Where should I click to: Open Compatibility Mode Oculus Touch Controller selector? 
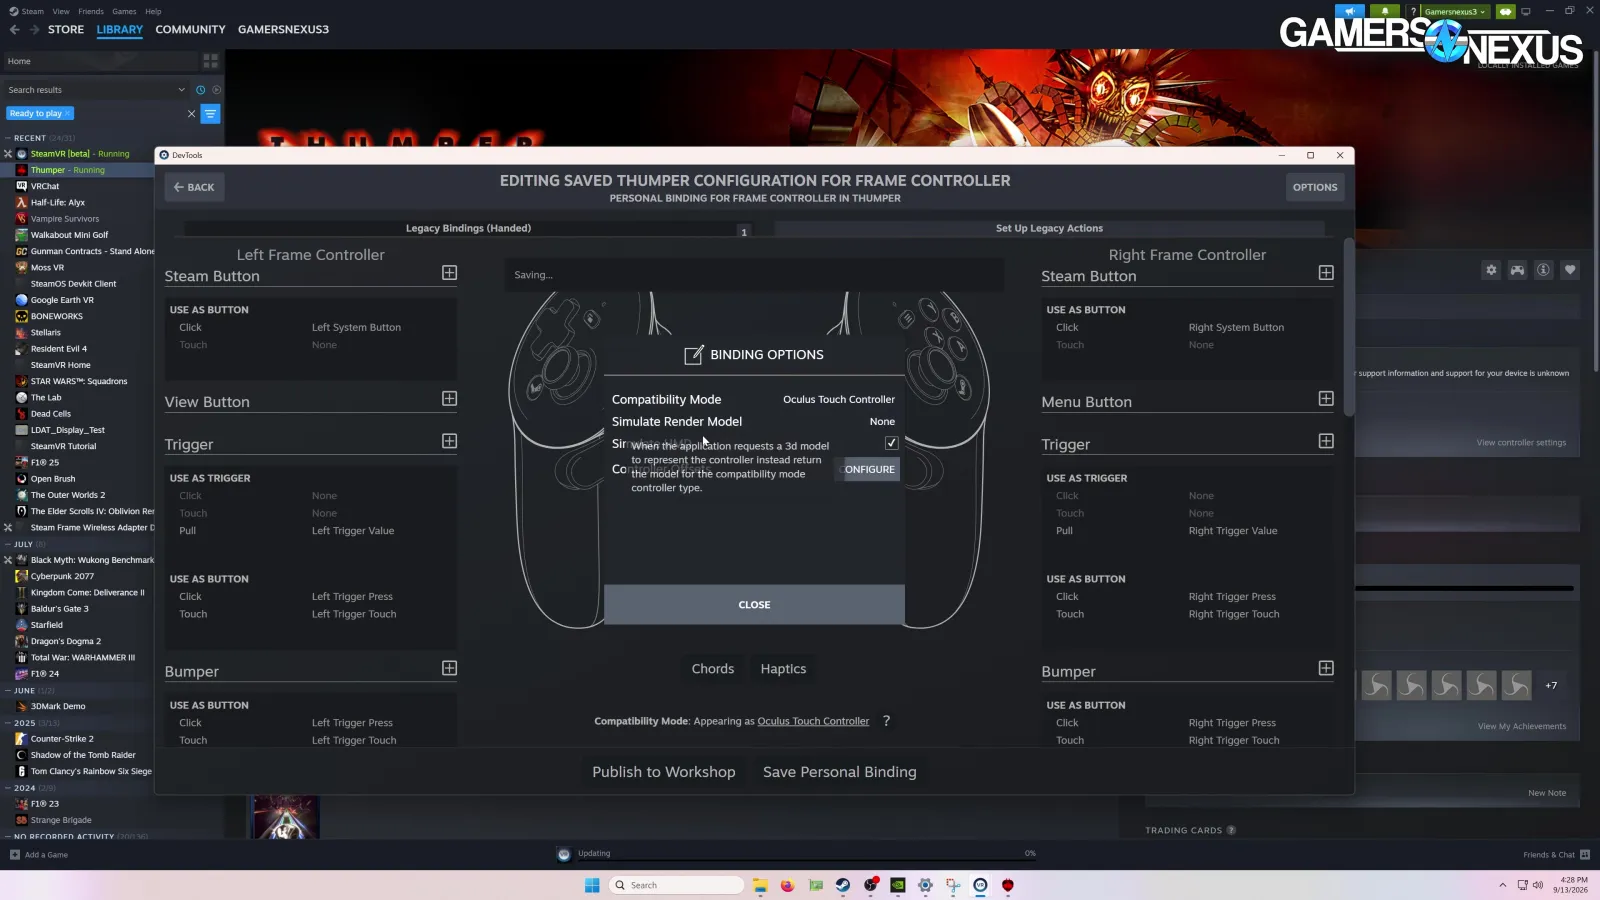838,399
